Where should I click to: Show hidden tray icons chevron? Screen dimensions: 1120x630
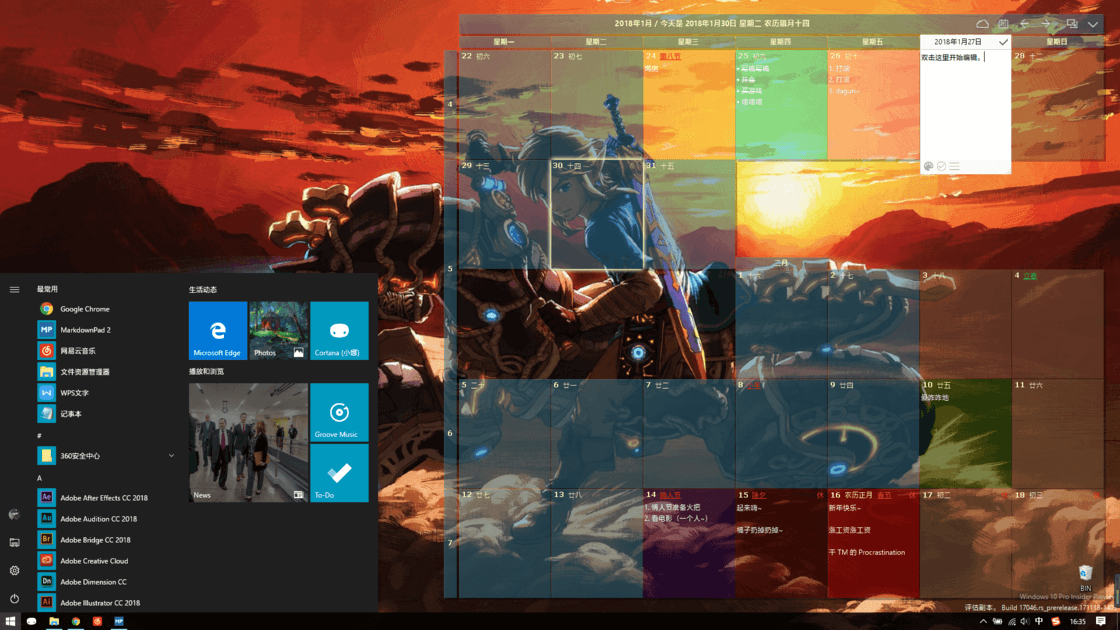[983, 621]
